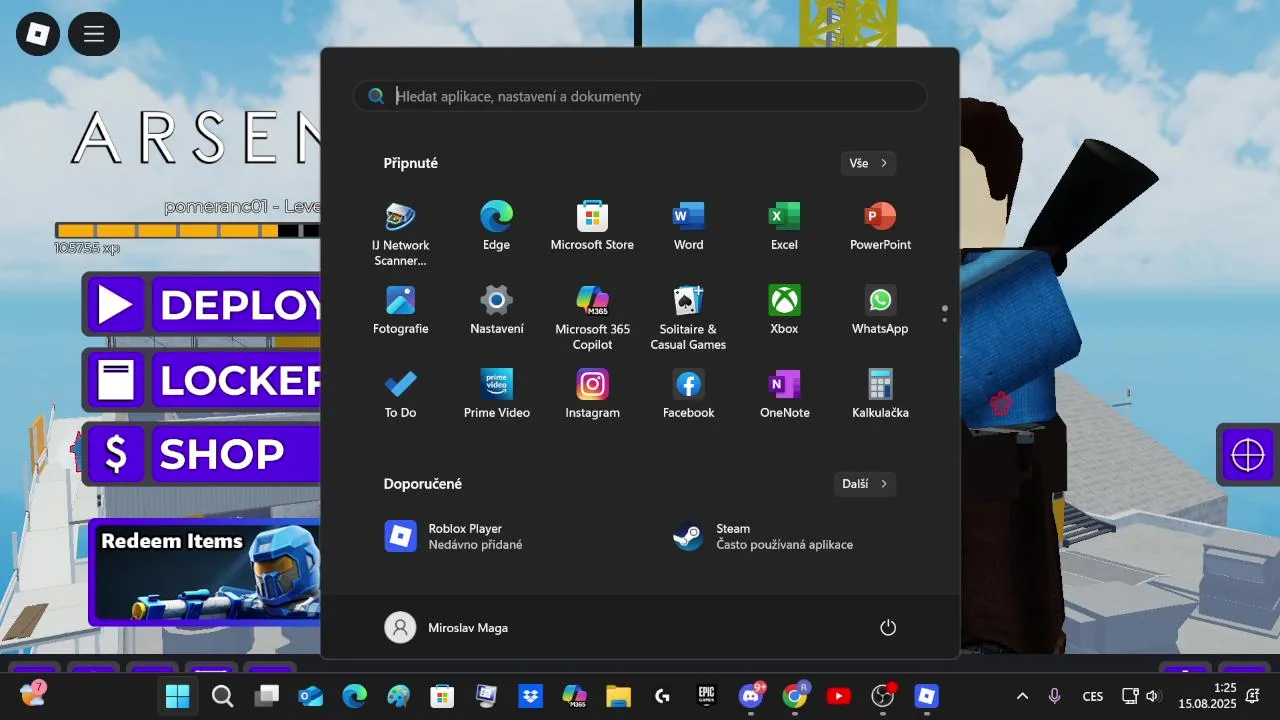
Task: Launch OneNote from pinned apps
Action: pyautogui.click(x=784, y=394)
